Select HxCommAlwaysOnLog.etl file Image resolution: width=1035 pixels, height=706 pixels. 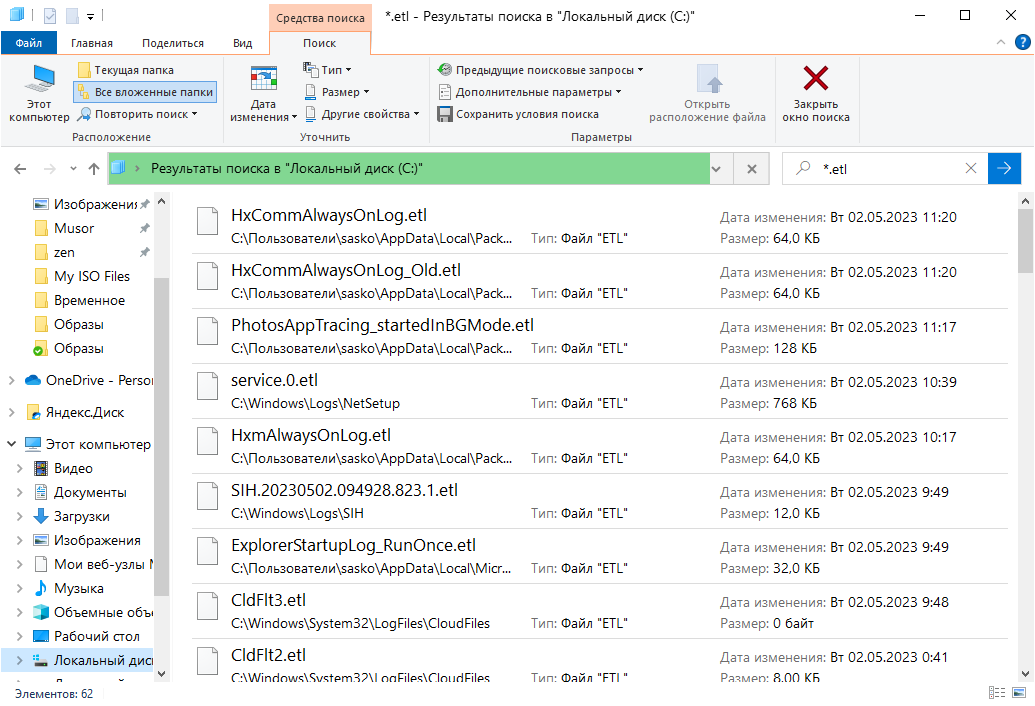coord(599,226)
